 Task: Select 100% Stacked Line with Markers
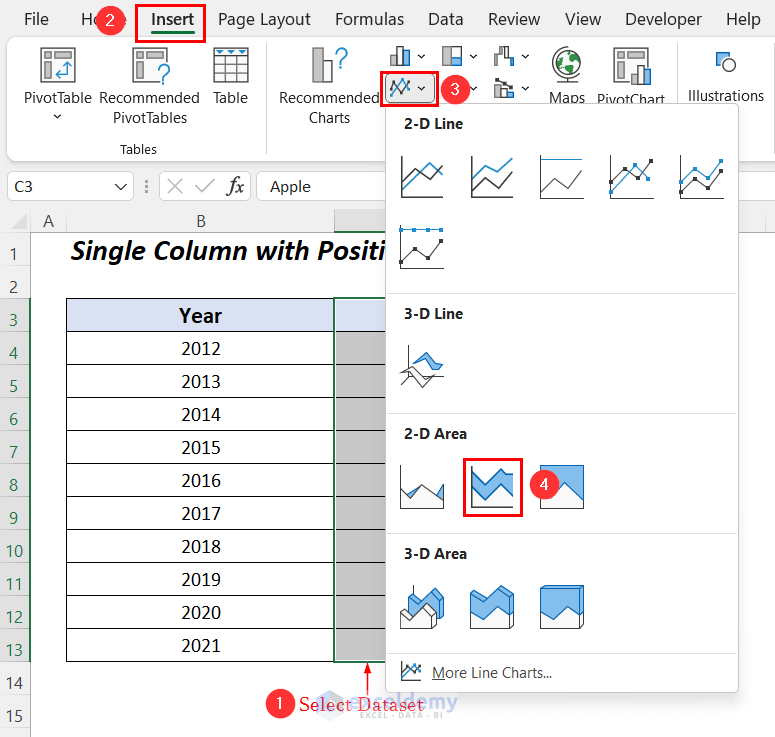click(x=422, y=247)
